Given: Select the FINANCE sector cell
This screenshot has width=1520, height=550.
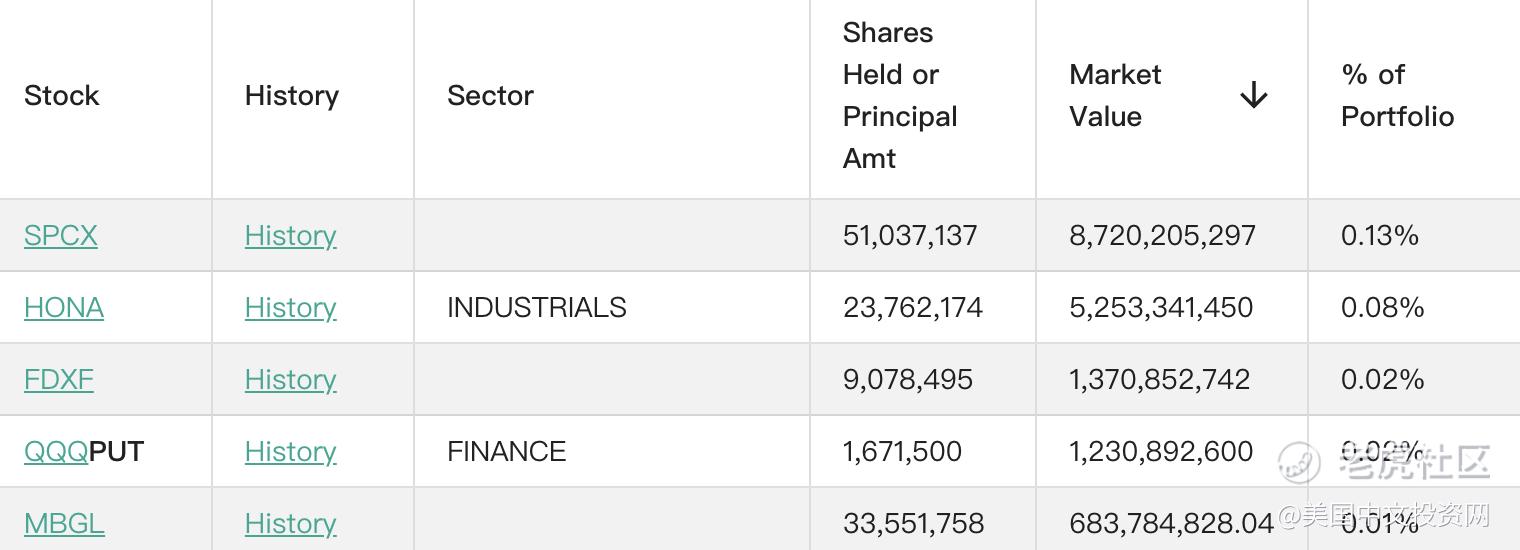Looking at the screenshot, I should pyautogui.click(x=506, y=452).
